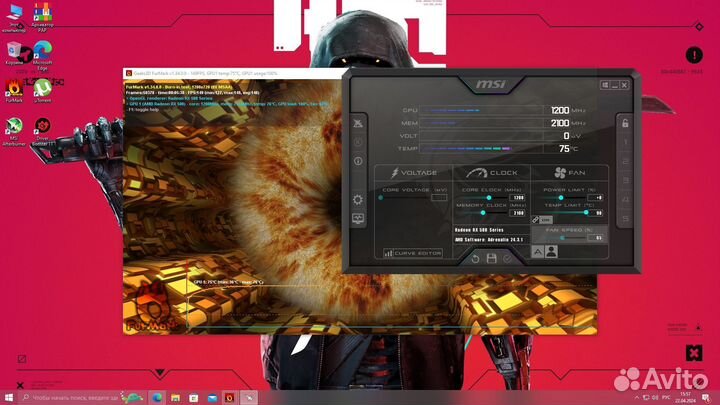This screenshot has width=720, height=405.
Task: Select Afterburner profile slot 4
Action: click(625, 200)
